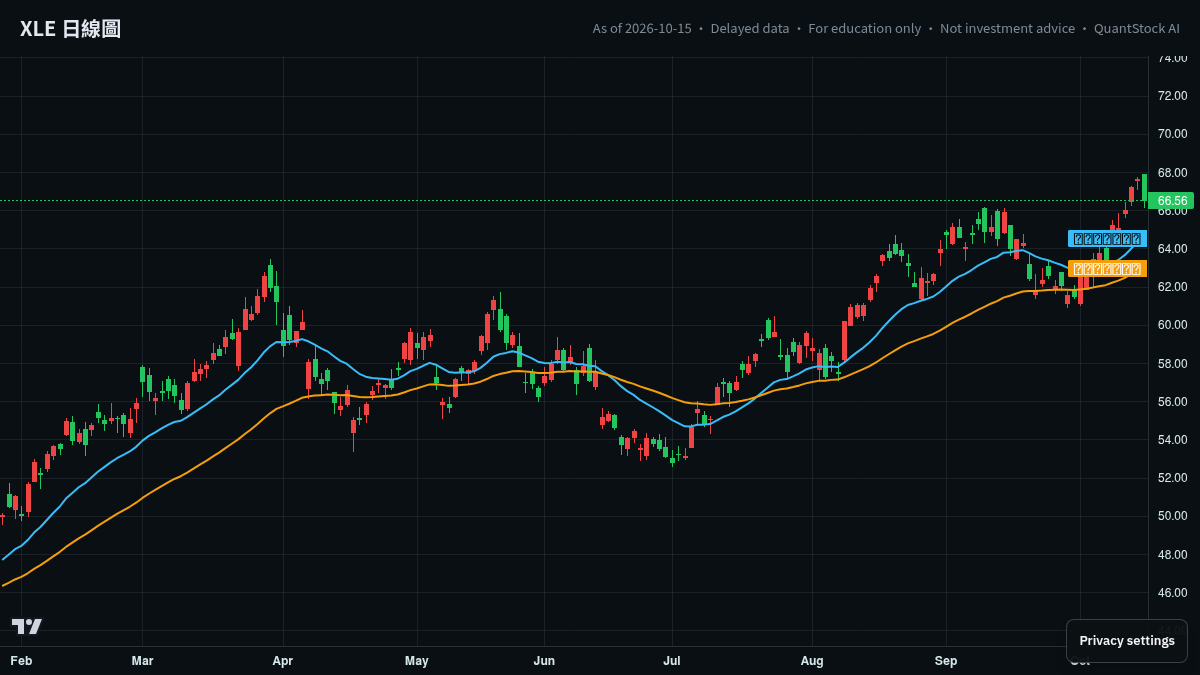Select the green 66.56 current price tag
The height and width of the screenshot is (675, 1200).
click(x=1171, y=201)
